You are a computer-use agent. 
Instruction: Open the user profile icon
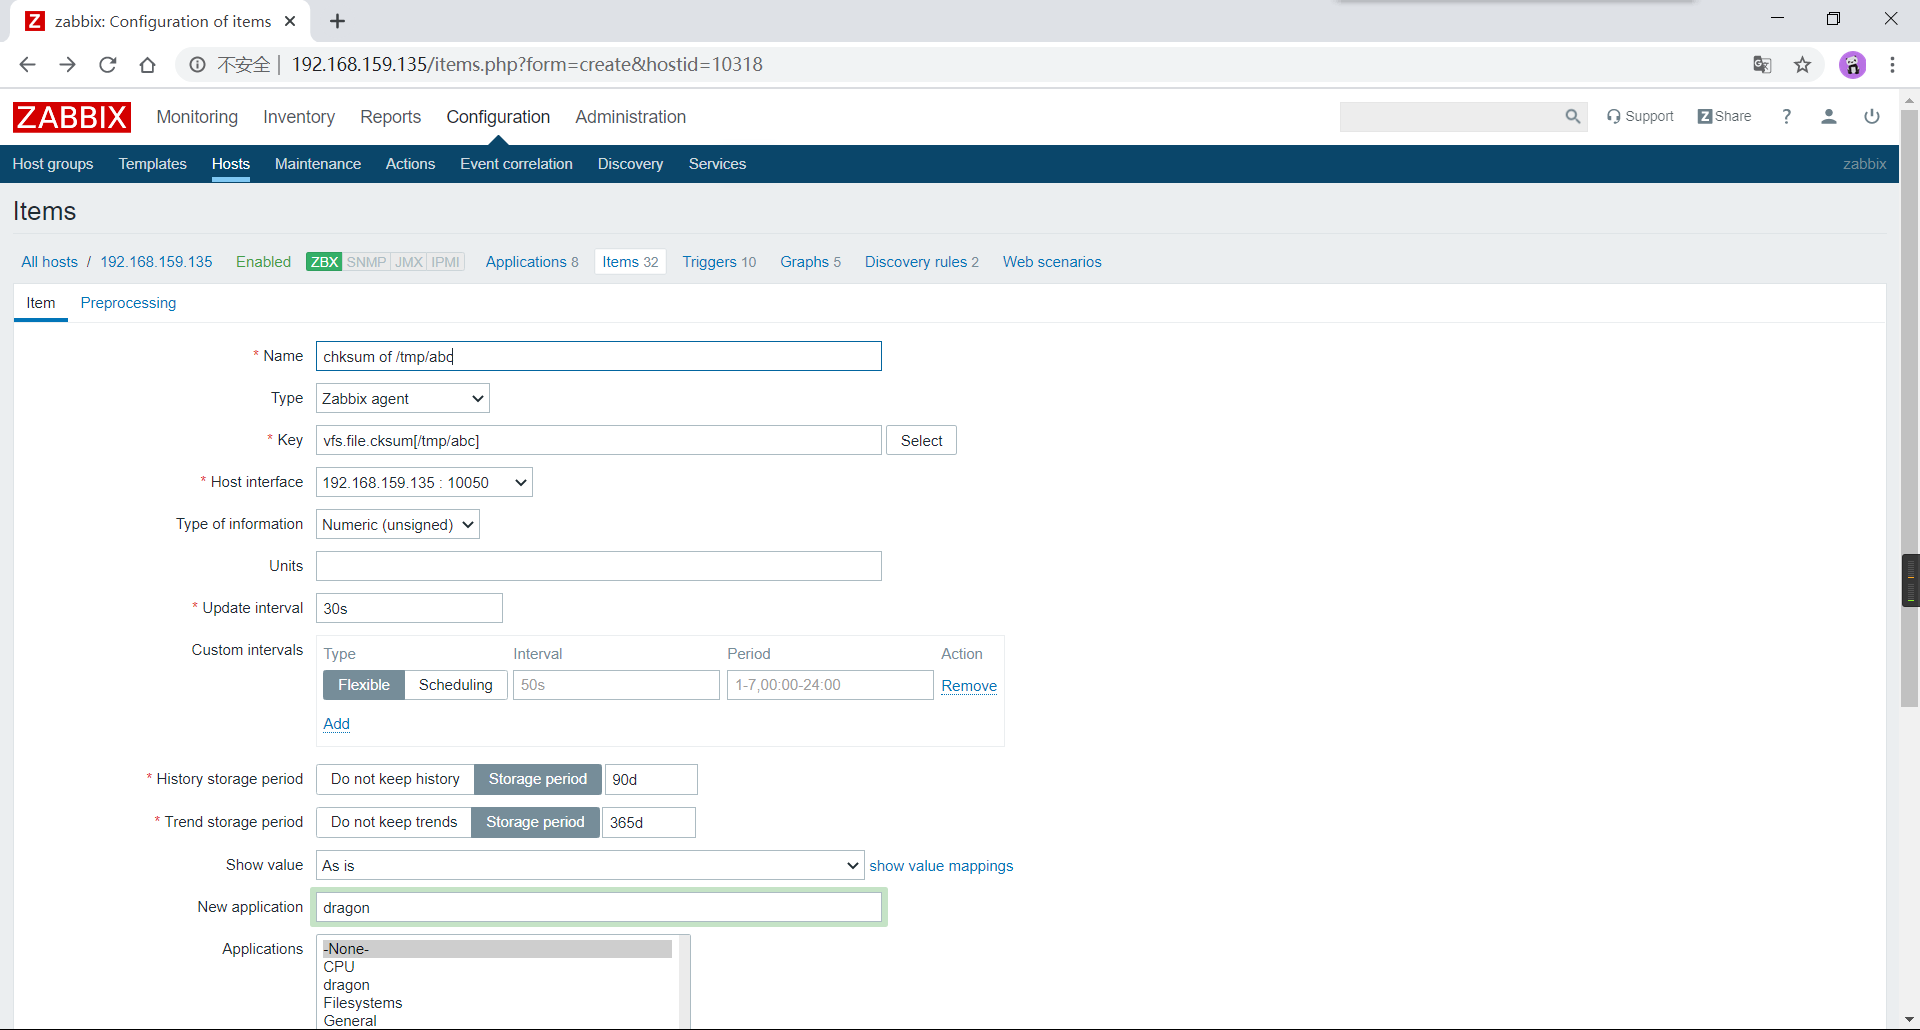click(x=1829, y=117)
